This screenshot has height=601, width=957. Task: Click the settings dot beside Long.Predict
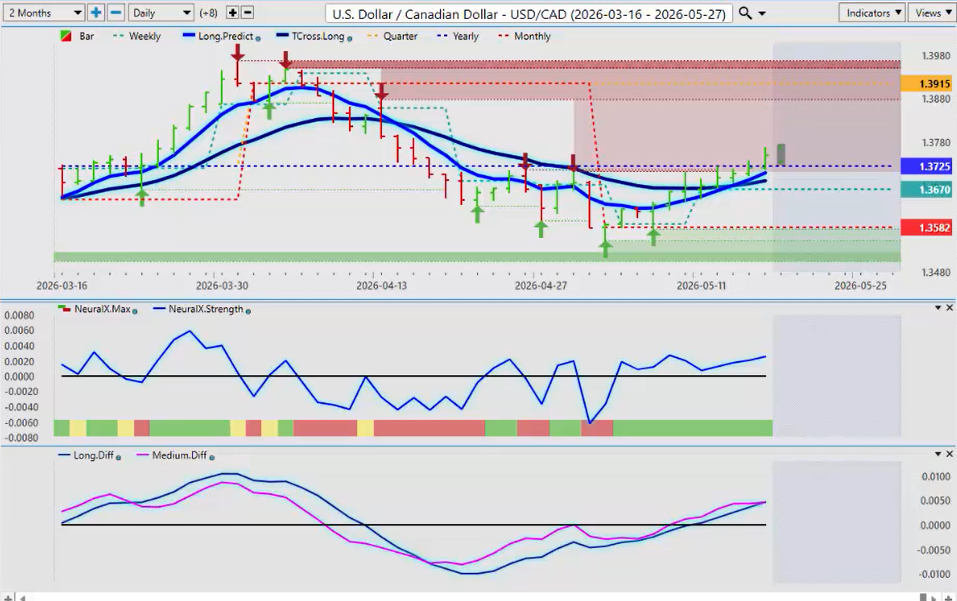tap(258, 38)
